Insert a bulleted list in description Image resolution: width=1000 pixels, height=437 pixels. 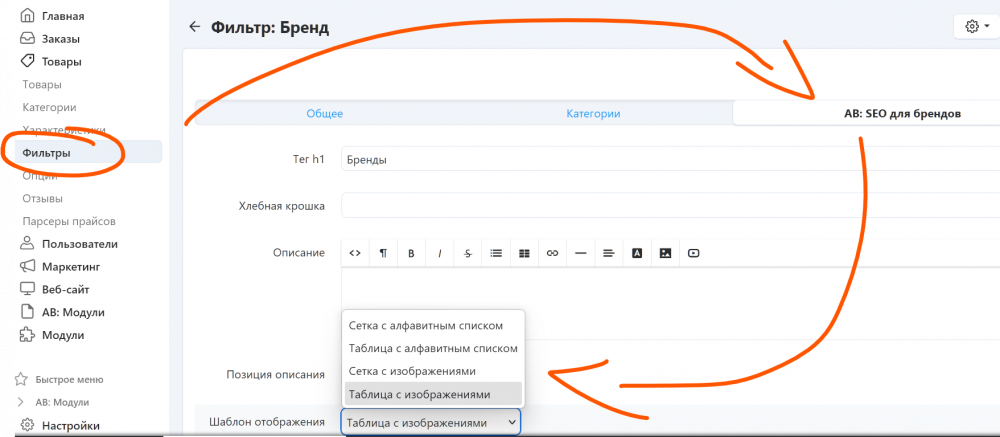(x=496, y=253)
